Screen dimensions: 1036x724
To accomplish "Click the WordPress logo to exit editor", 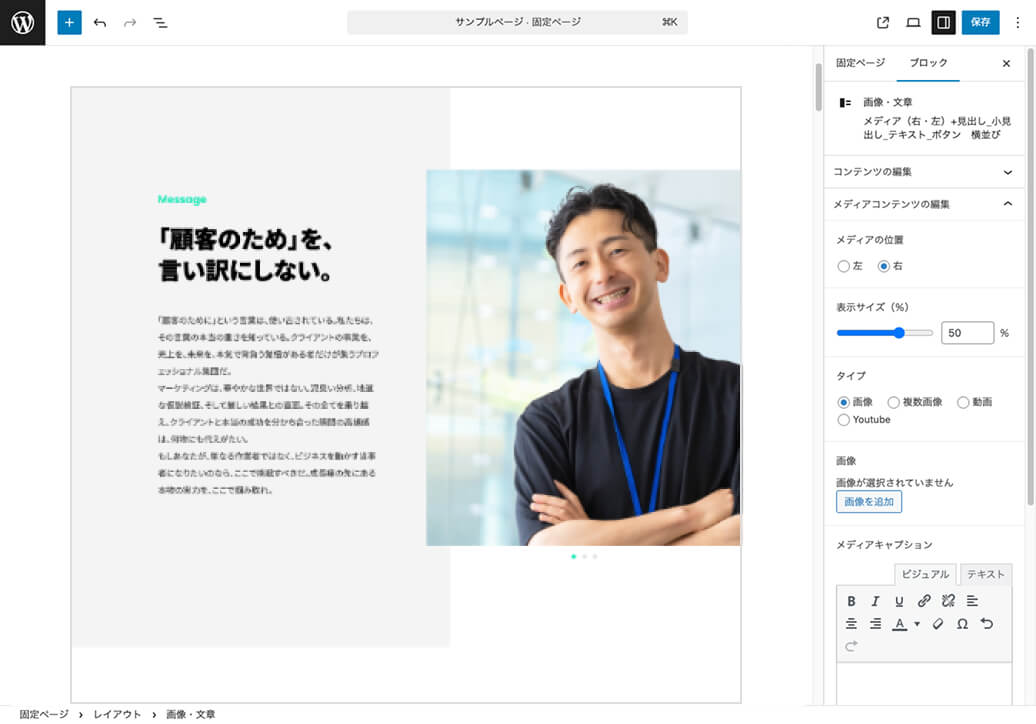I will 22,22.
